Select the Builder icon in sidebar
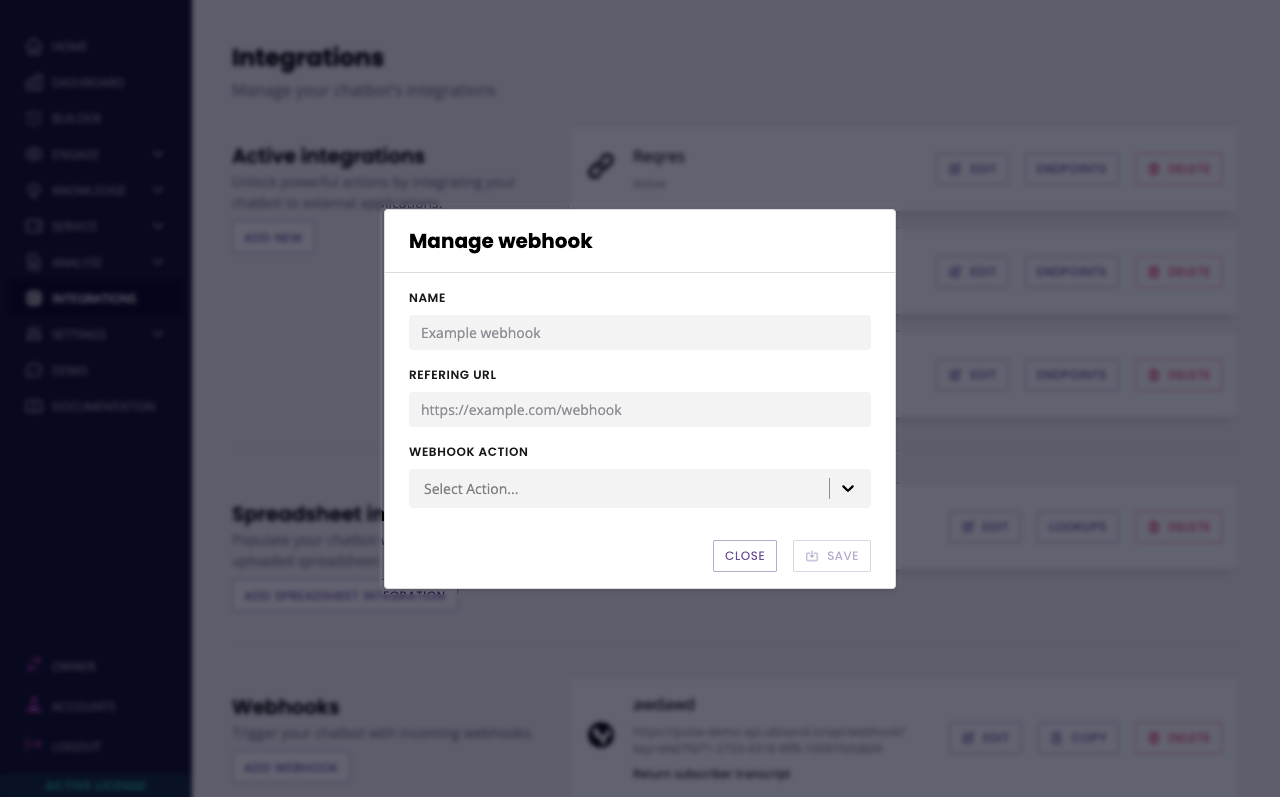The image size is (1280, 797). pyautogui.click(x=34, y=119)
